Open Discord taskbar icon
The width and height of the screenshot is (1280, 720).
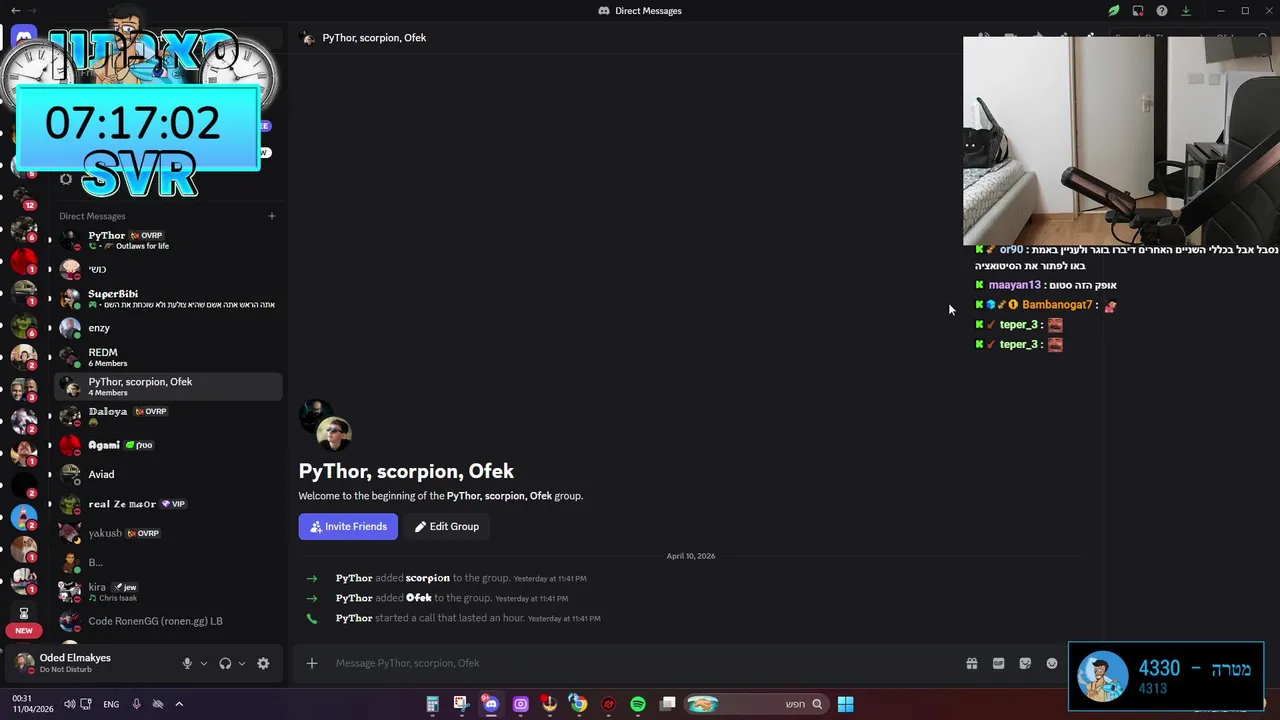tap(491, 704)
